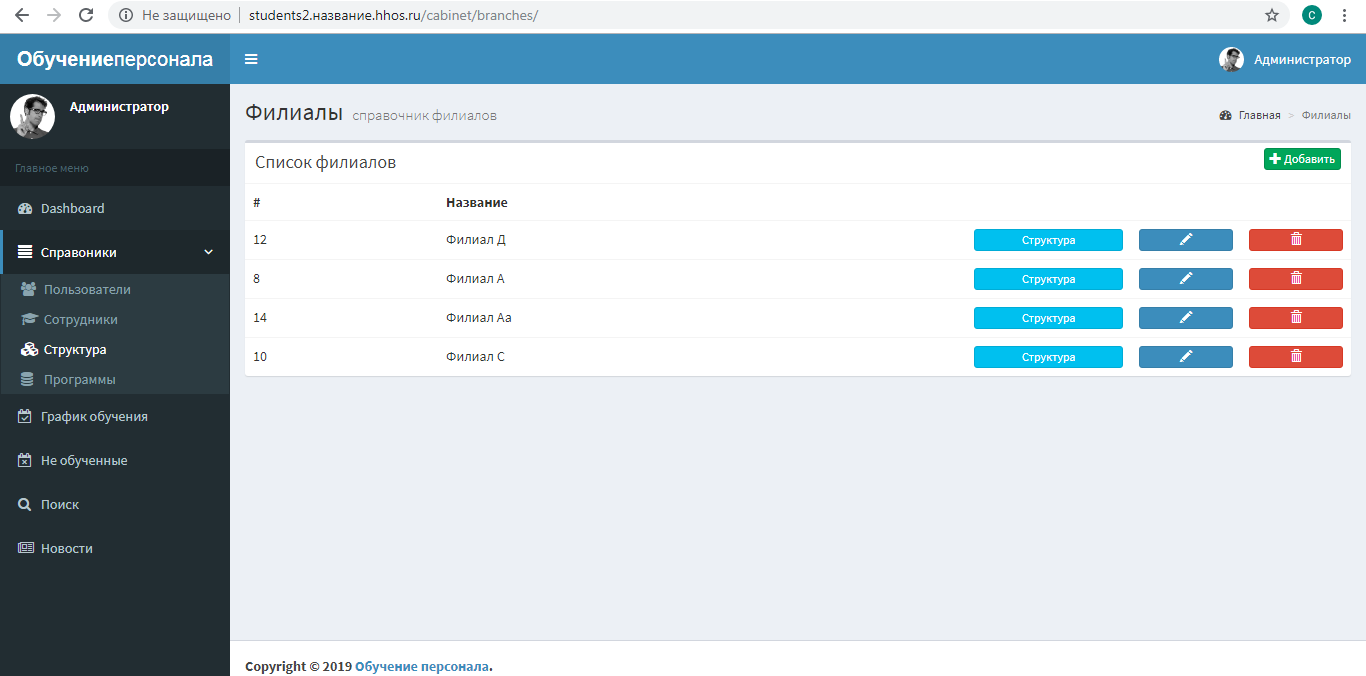Viewport: 1366px width, 676px height.
Task: Click the Список филиалов heading
Action: [x=326, y=162]
